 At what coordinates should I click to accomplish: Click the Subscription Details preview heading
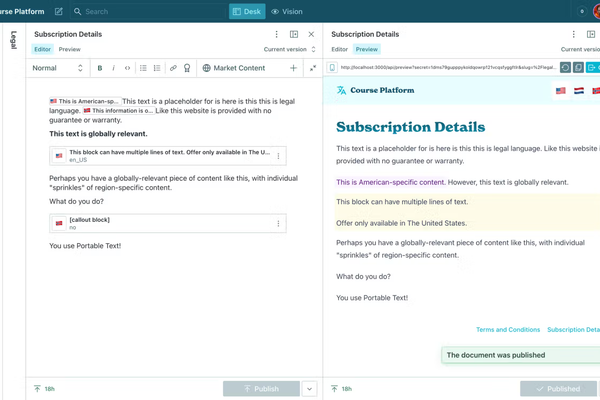point(411,127)
